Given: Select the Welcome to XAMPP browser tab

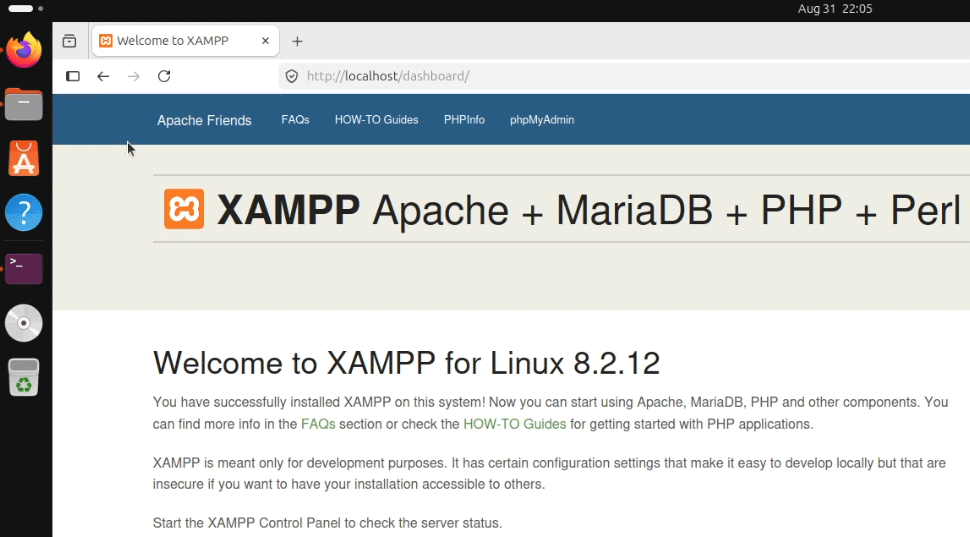Looking at the screenshot, I should tap(185, 41).
